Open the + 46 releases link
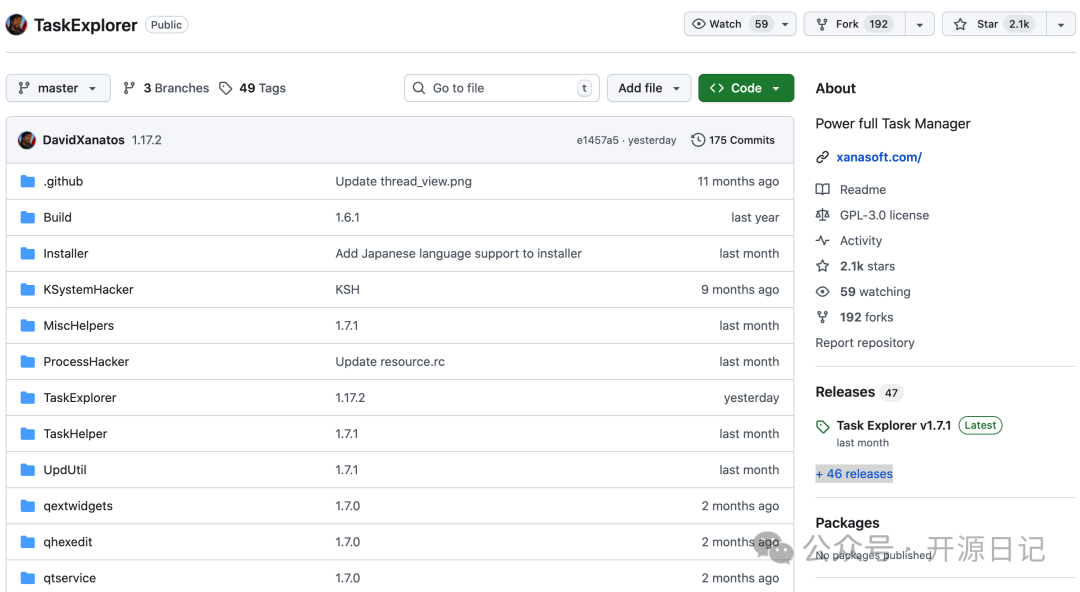Viewport: 1080px width, 592px height. coord(853,473)
